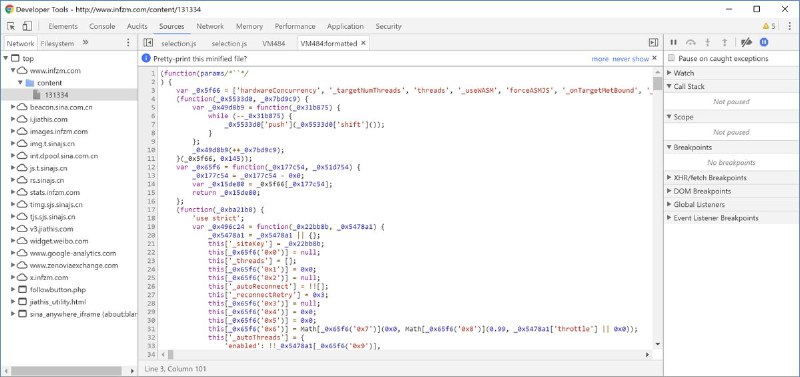
Task: Expand XHR/fetch Breakpoints section
Action: (669, 178)
